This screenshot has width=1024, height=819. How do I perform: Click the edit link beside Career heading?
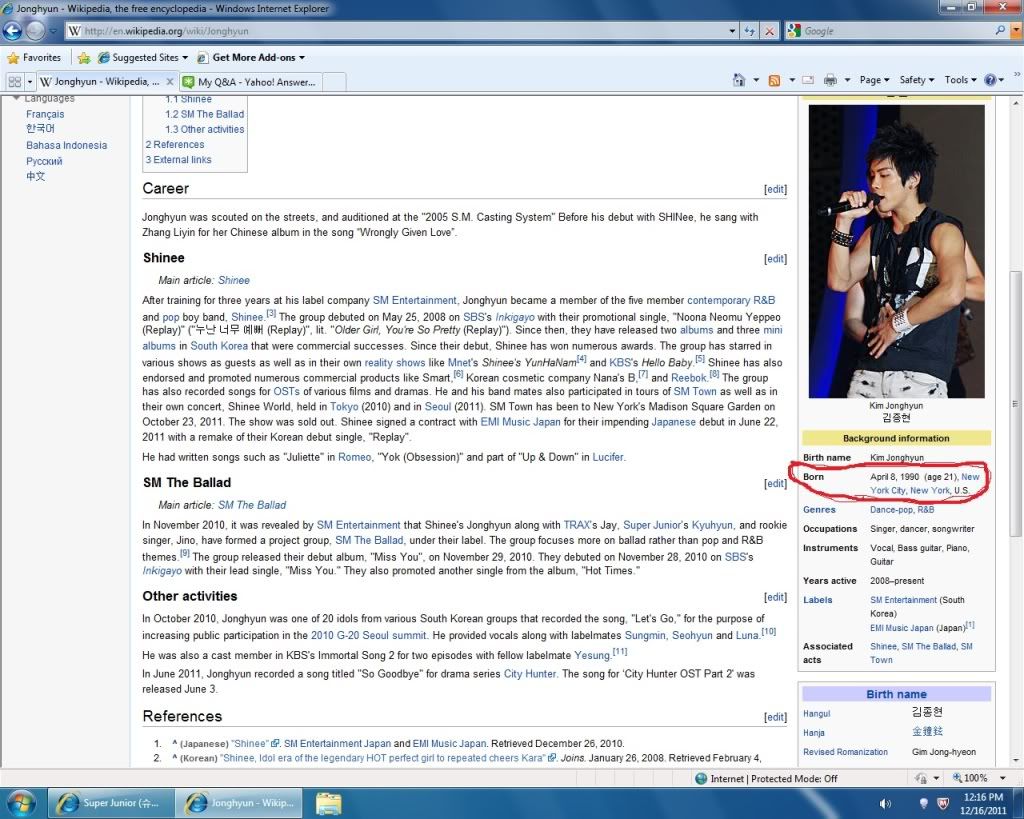pos(775,189)
